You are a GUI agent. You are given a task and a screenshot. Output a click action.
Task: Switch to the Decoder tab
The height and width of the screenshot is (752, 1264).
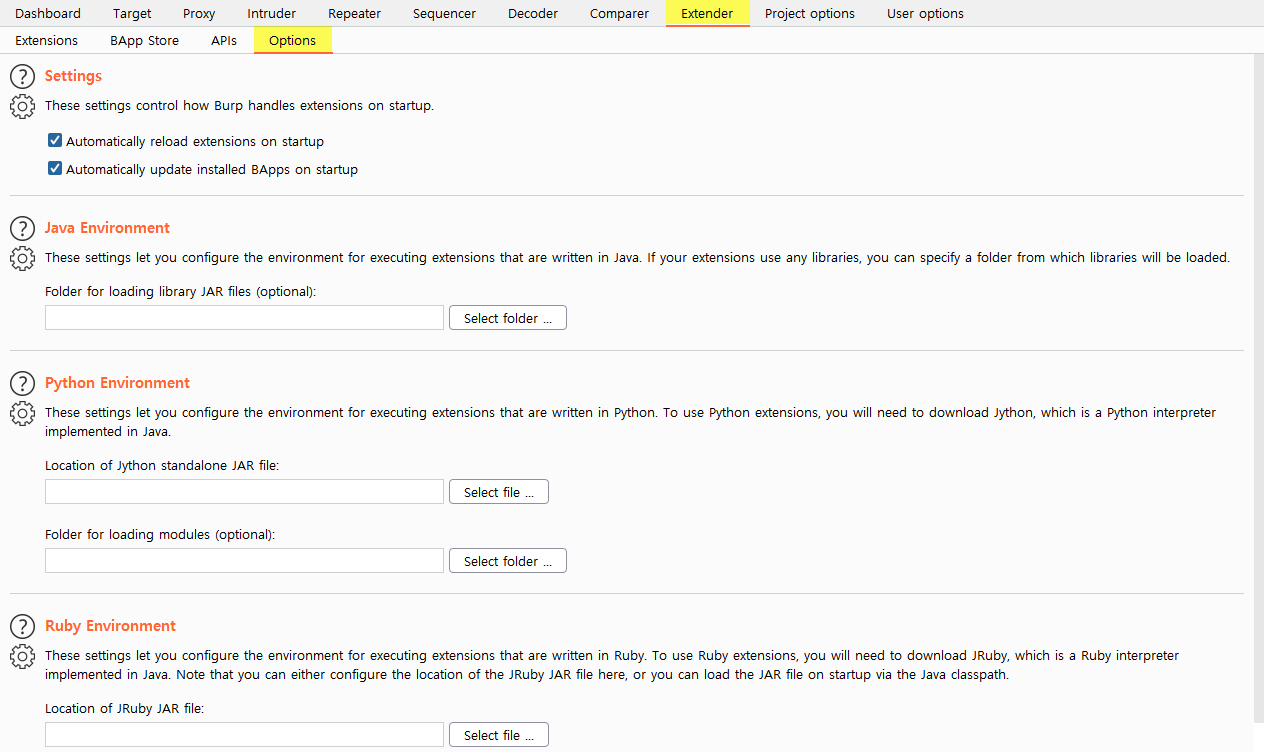pos(533,13)
